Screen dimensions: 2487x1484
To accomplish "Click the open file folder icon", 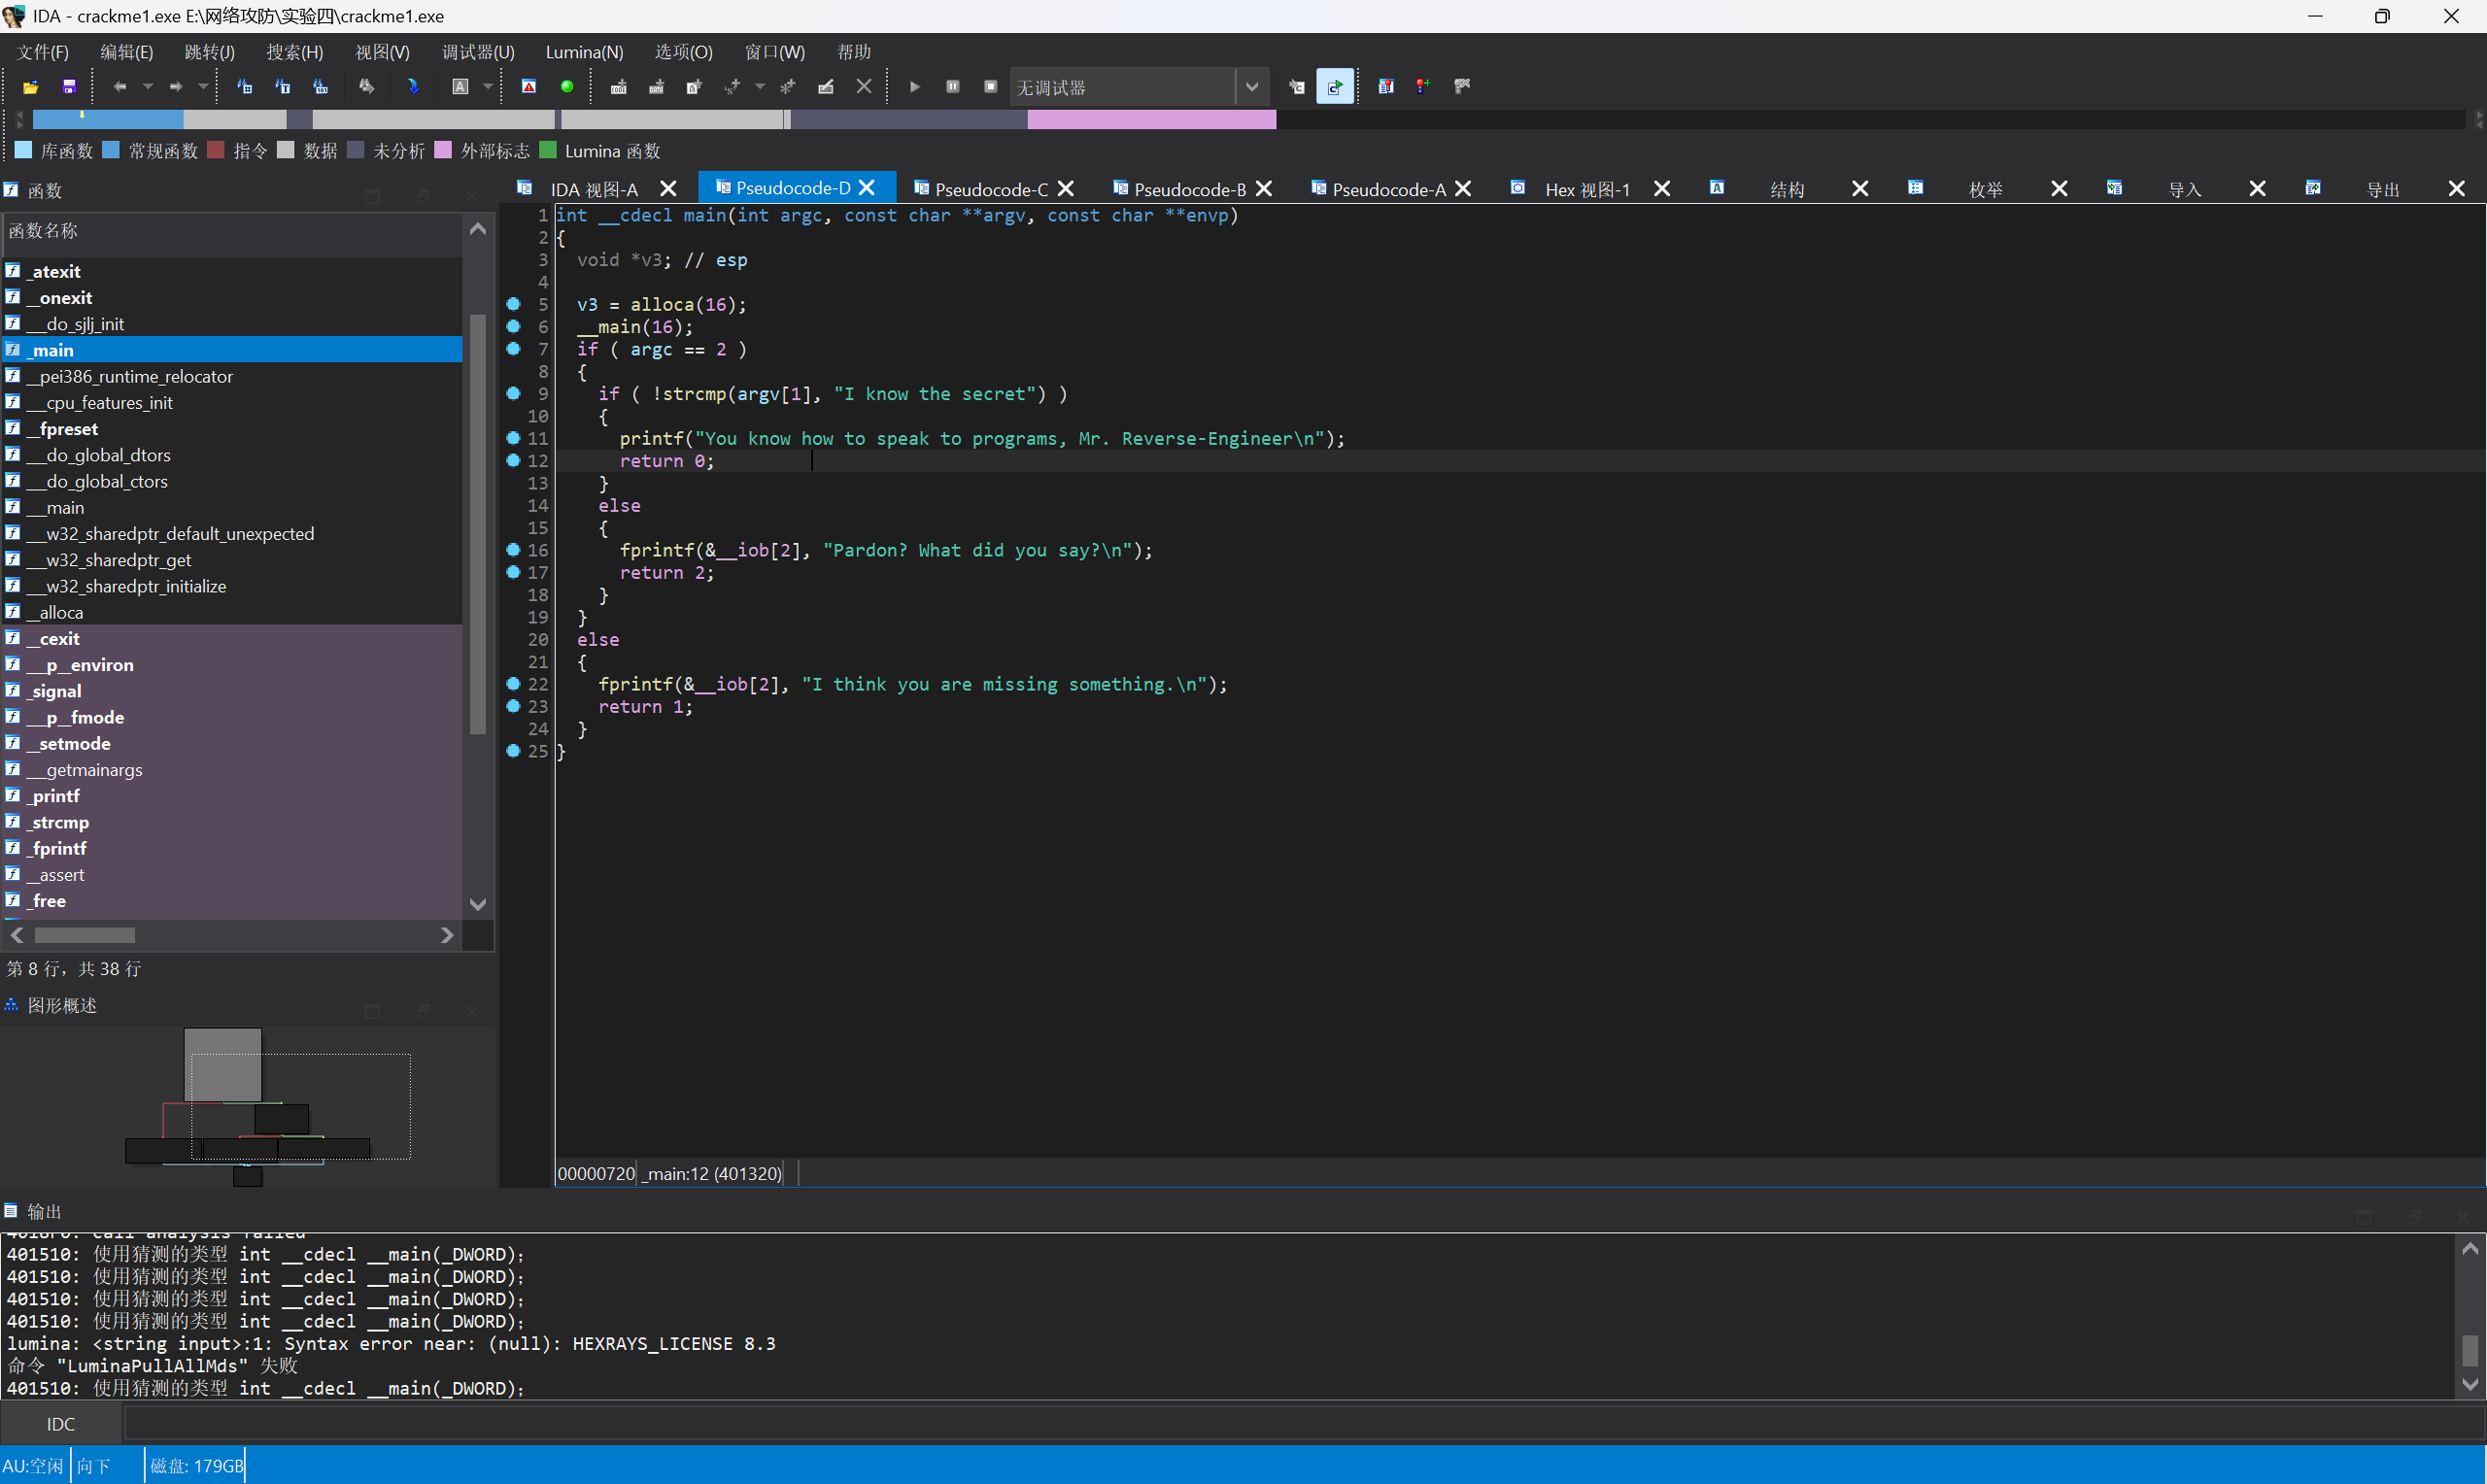I will pos(31,87).
